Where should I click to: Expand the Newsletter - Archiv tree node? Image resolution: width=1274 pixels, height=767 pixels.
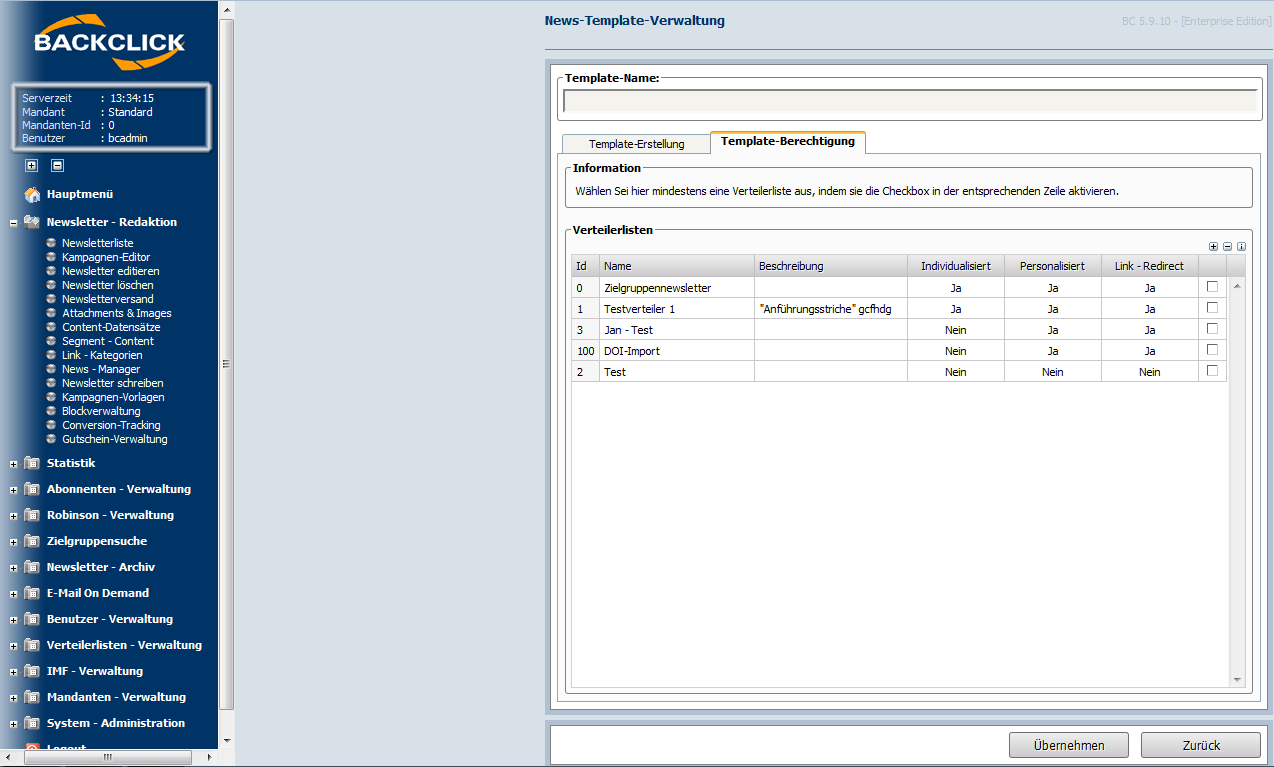pos(13,568)
